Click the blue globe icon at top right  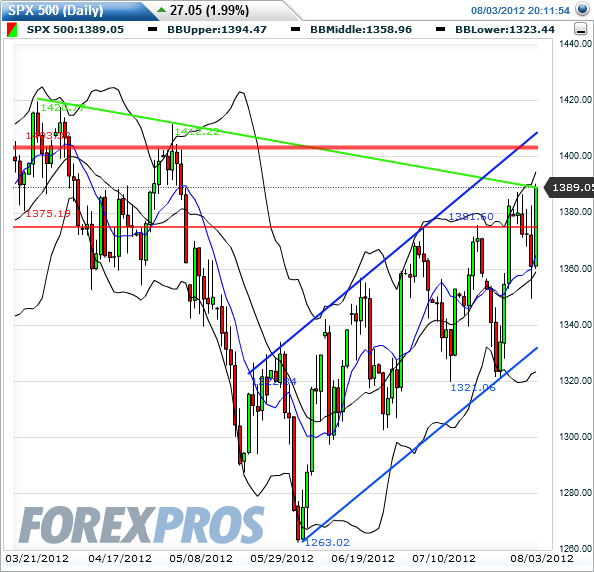(x=582, y=9)
